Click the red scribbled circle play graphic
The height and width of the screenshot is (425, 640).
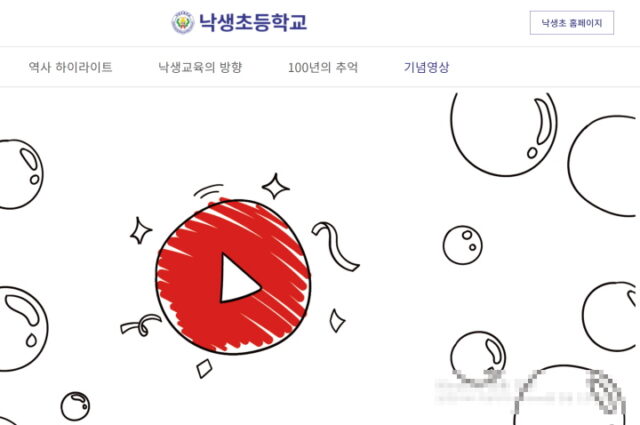coord(233,276)
